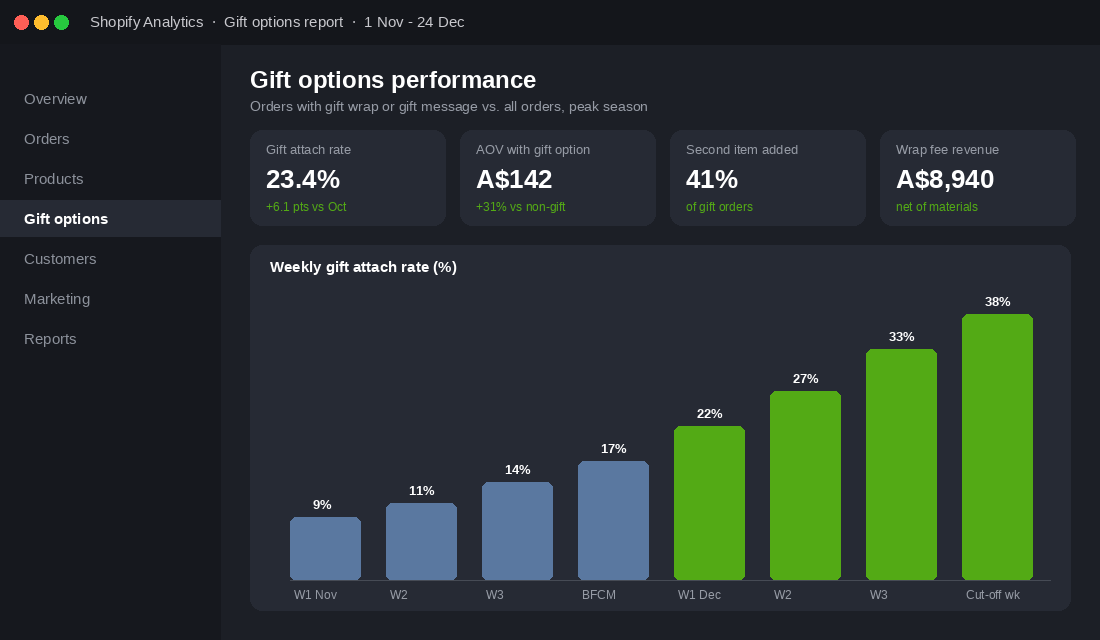Click the green maximize window button
The width and height of the screenshot is (1100, 640).
[x=62, y=22]
